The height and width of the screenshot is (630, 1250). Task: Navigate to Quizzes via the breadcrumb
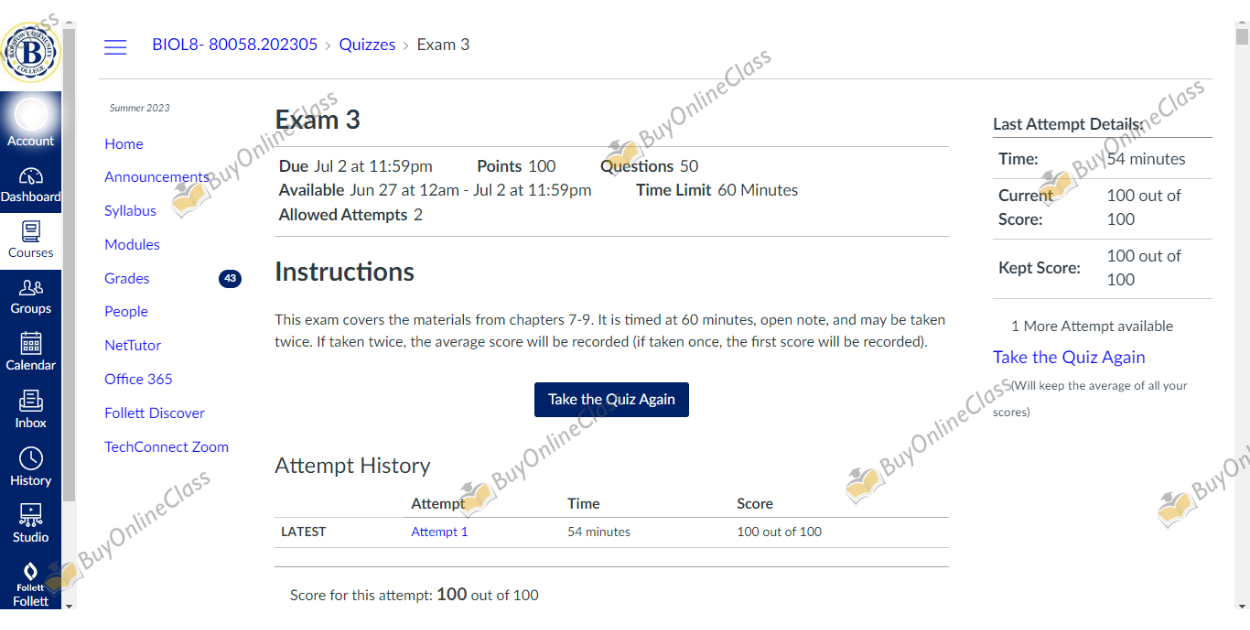point(367,44)
